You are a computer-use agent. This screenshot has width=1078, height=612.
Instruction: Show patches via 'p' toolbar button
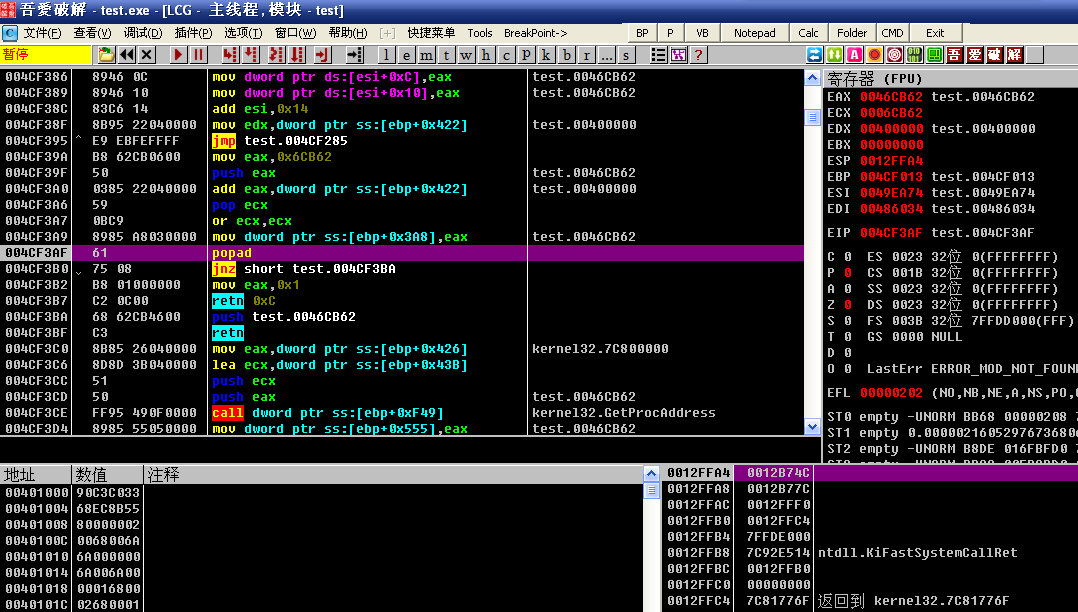point(527,55)
